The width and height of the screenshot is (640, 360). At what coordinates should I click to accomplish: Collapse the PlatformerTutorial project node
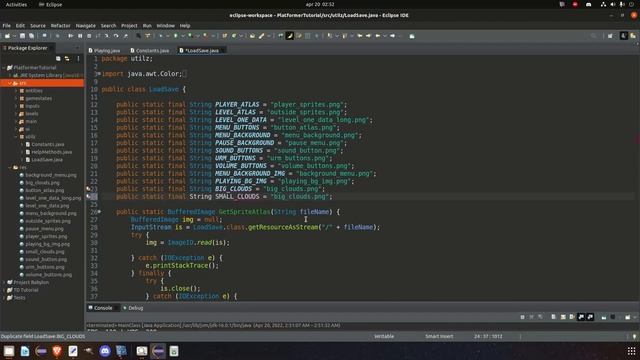[x=4, y=67]
